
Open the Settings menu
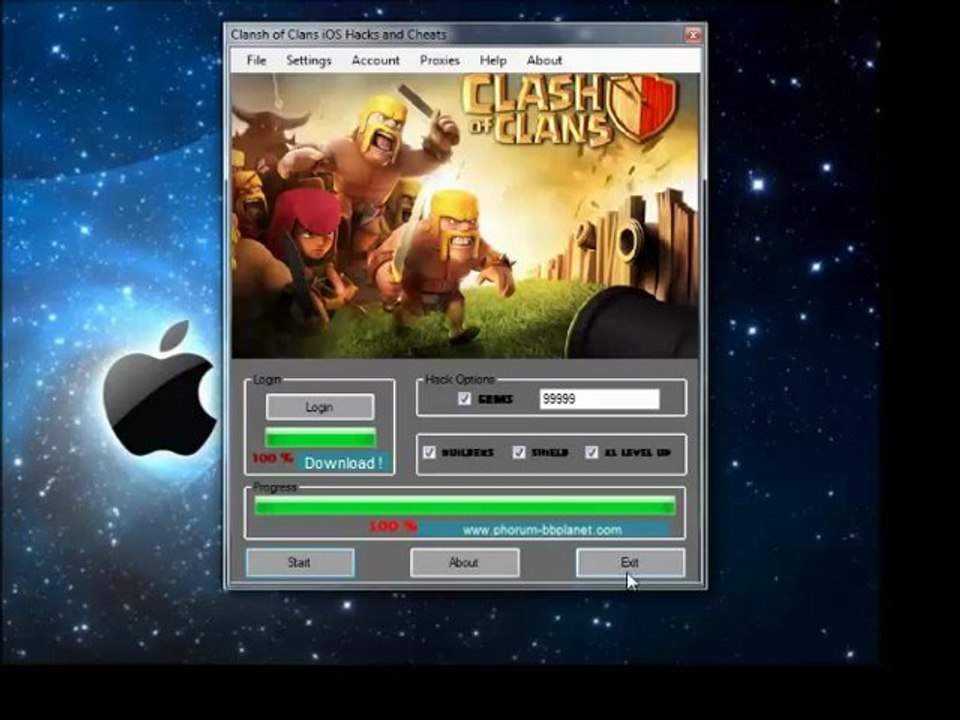[x=309, y=60]
